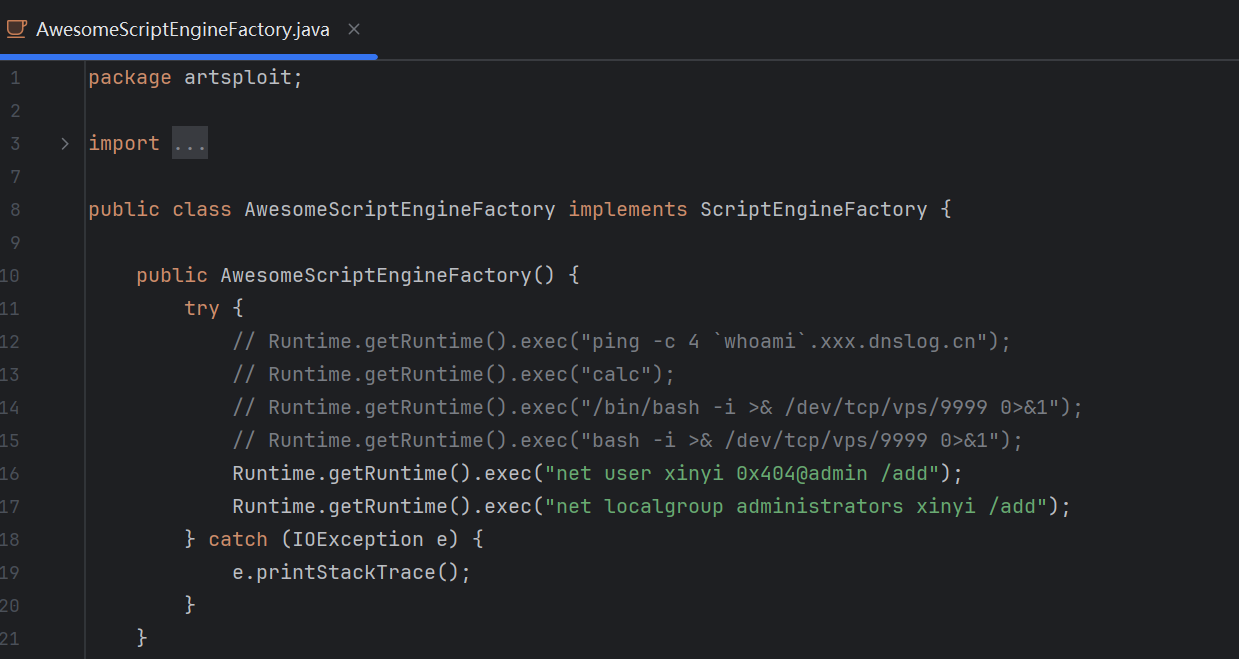Click the "artsploit" package name
This screenshot has width=1239, height=659.
pyautogui.click(x=238, y=78)
